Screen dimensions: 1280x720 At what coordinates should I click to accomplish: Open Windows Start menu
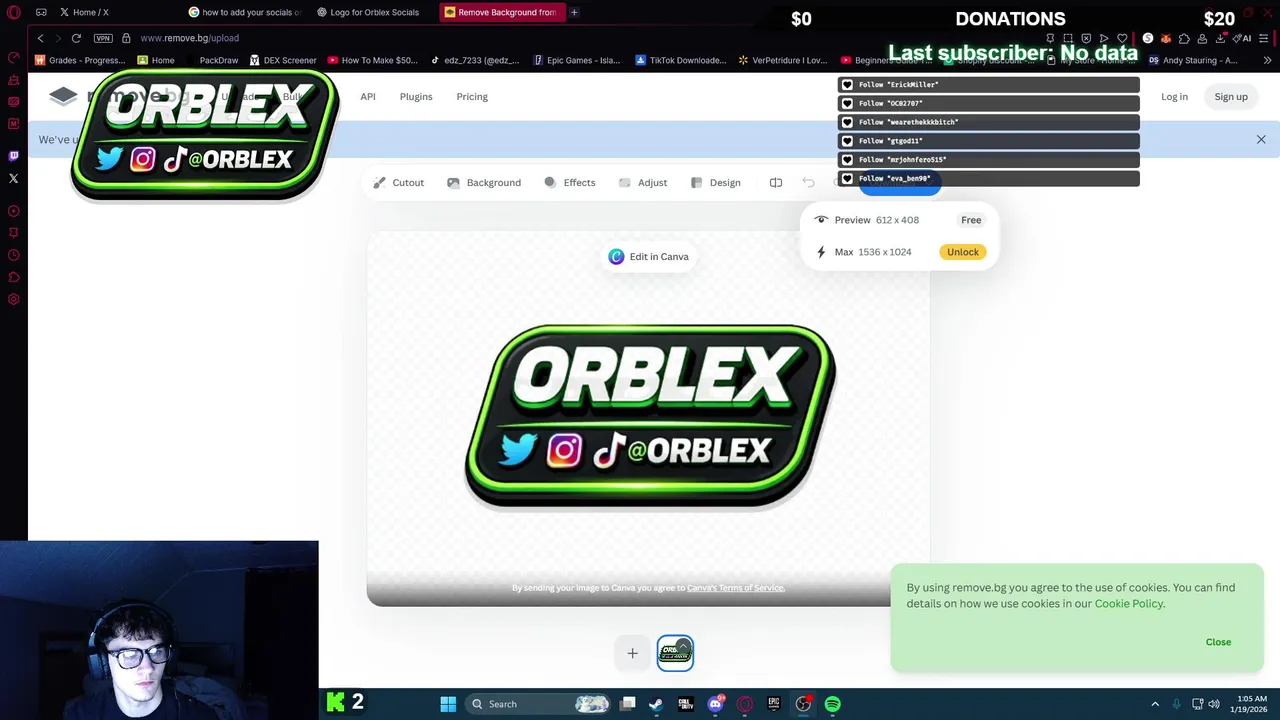point(448,704)
